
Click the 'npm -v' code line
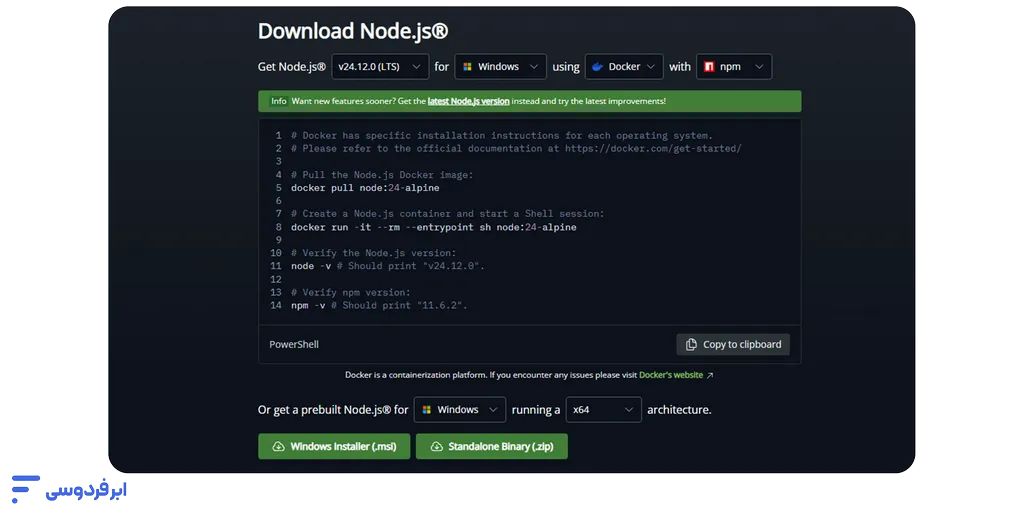379,305
